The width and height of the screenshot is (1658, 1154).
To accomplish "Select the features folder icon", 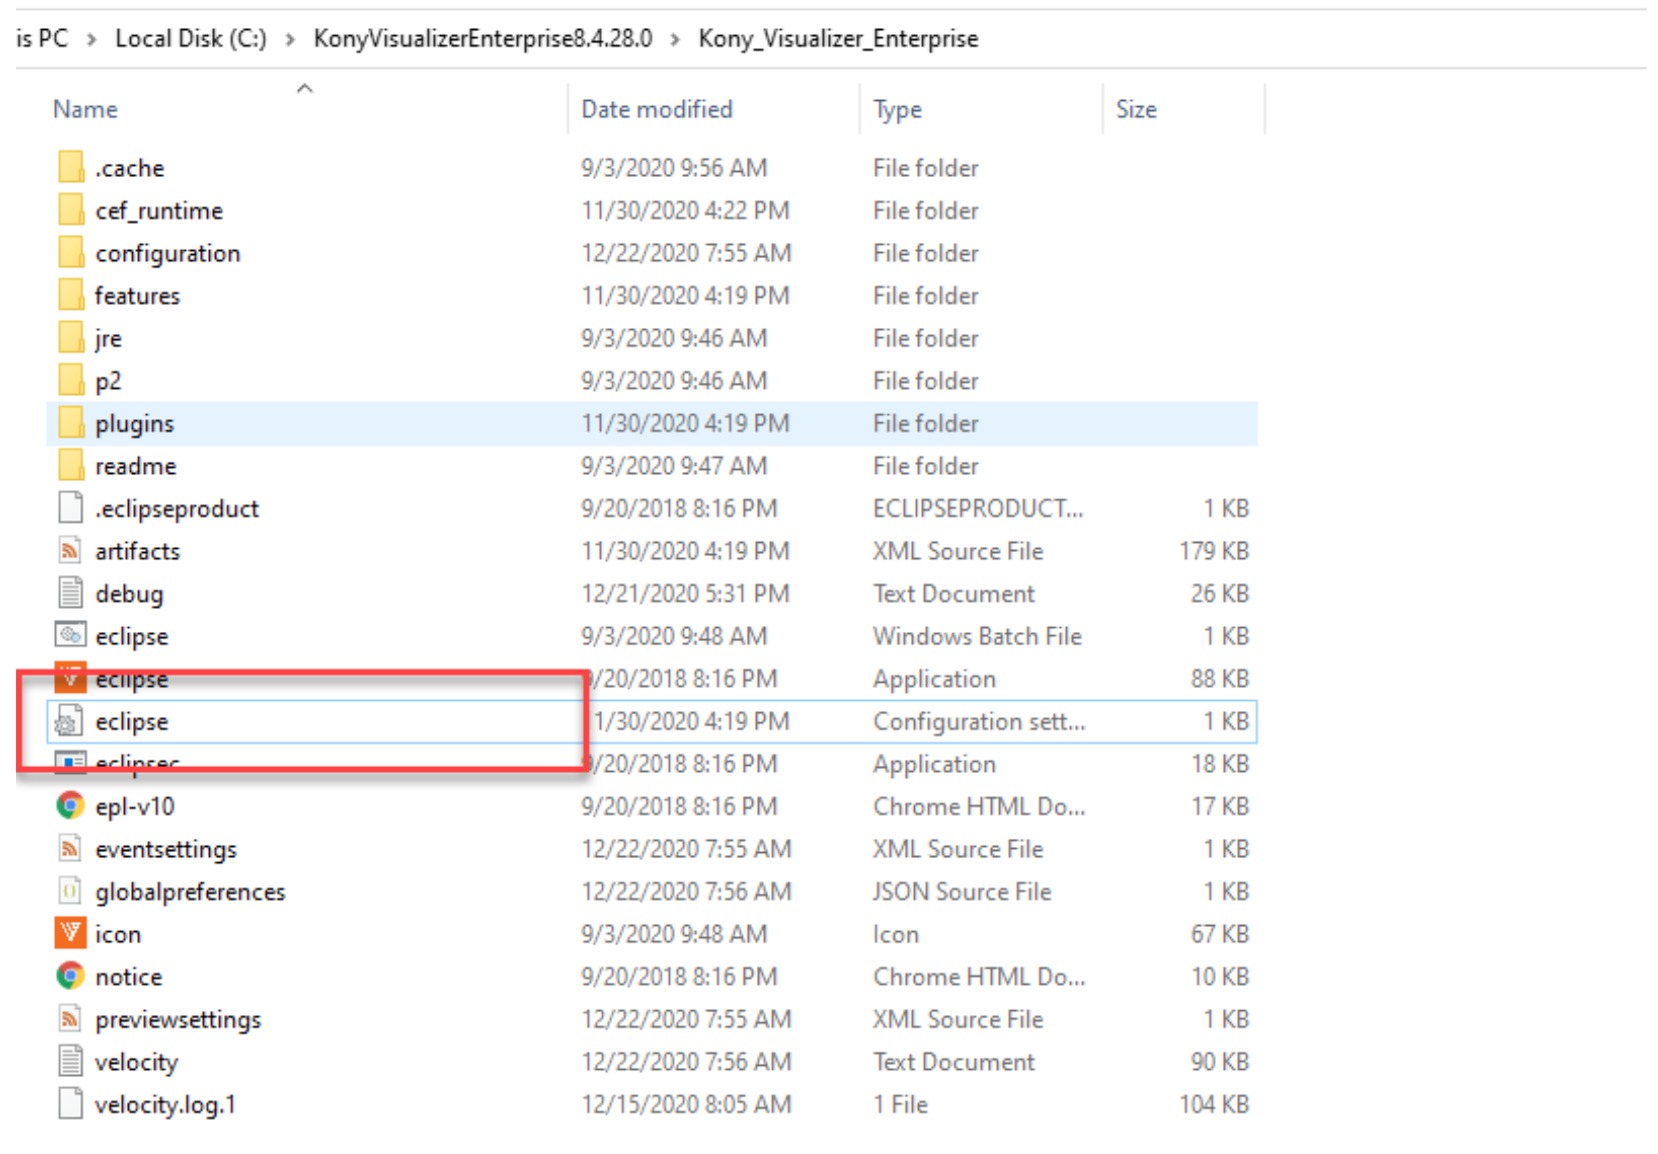I will point(70,295).
